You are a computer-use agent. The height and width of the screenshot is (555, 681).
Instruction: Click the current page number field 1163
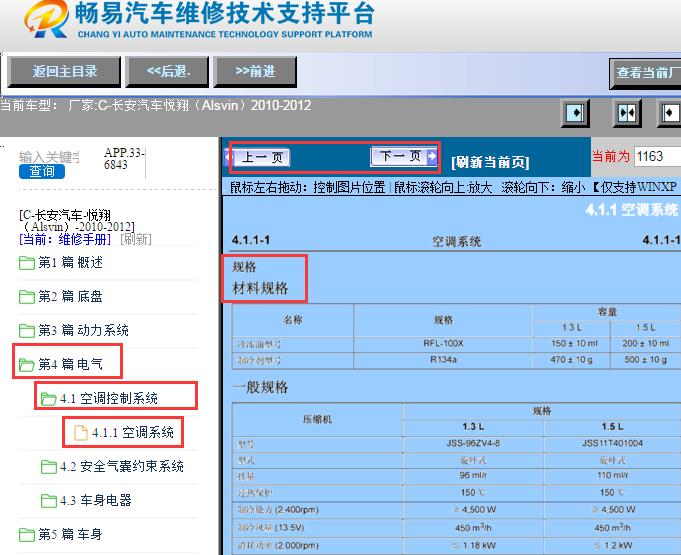click(x=657, y=156)
